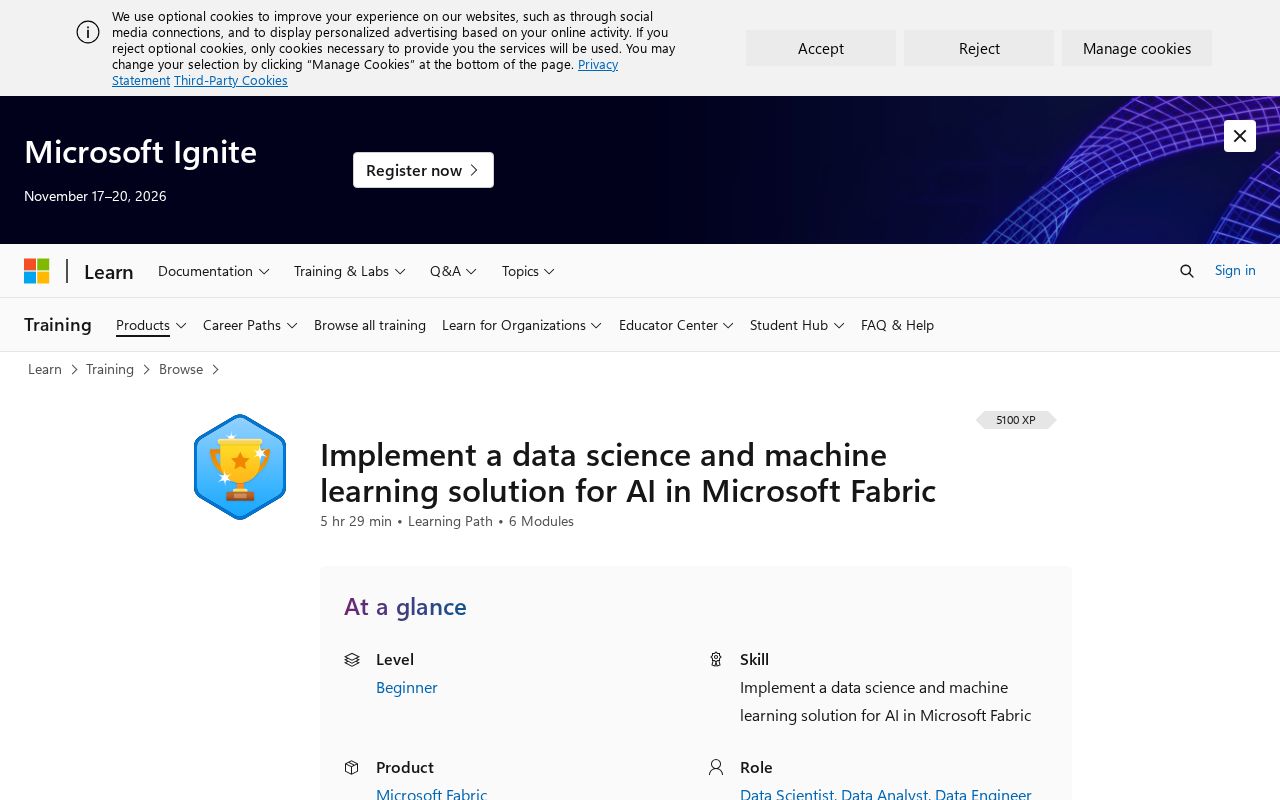Go to Learn breadcrumb
This screenshot has width=1280, height=800.
coord(45,369)
